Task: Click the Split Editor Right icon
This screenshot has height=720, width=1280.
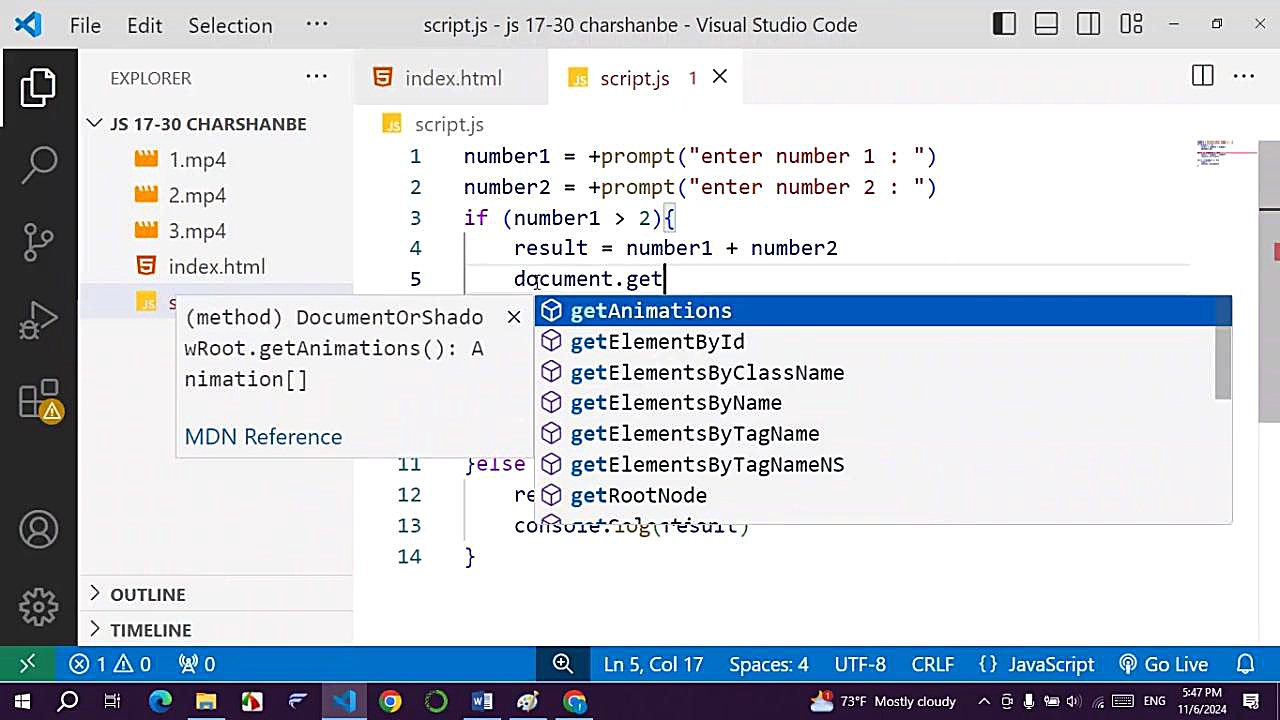Action: coord(1202,77)
